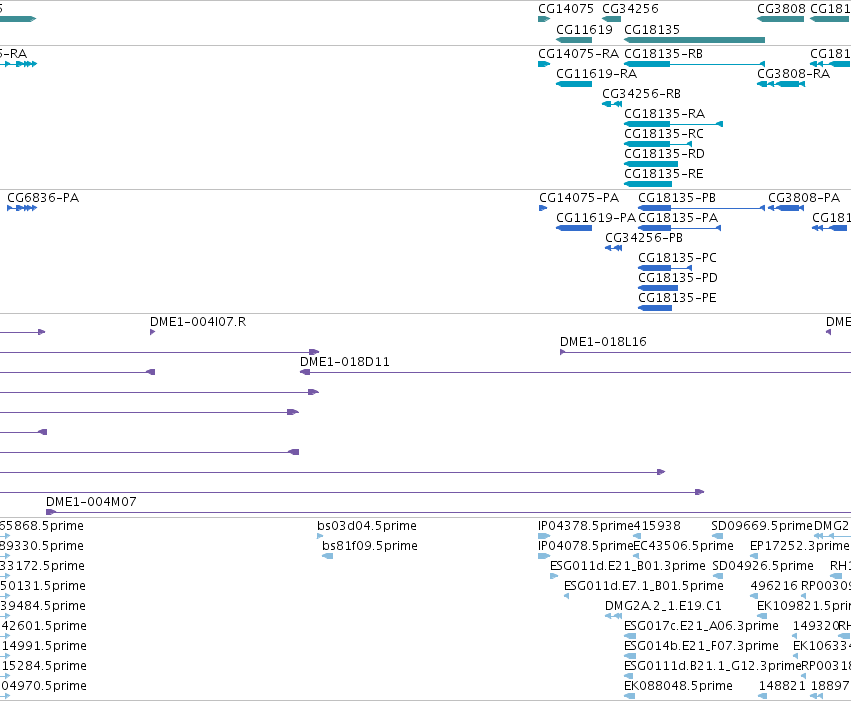Select the CG18135-RD transcript label
Viewport: 851px width, 701px height.
click(664, 154)
